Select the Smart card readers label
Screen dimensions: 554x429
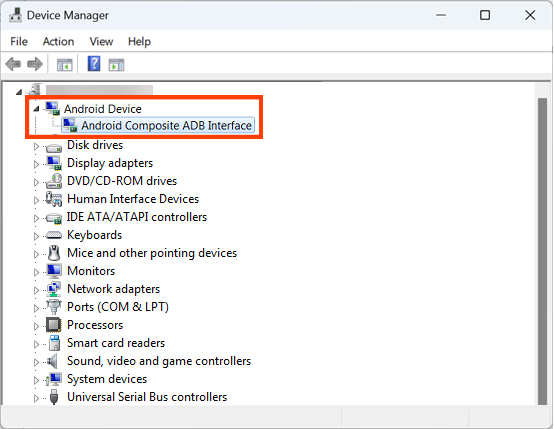[x=116, y=343]
